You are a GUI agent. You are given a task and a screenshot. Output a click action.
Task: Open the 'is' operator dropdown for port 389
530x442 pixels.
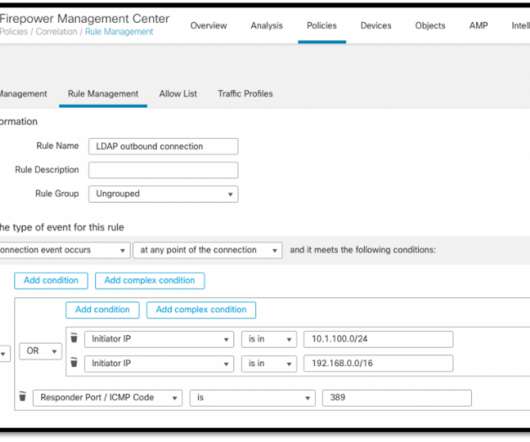click(x=252, y=398)
